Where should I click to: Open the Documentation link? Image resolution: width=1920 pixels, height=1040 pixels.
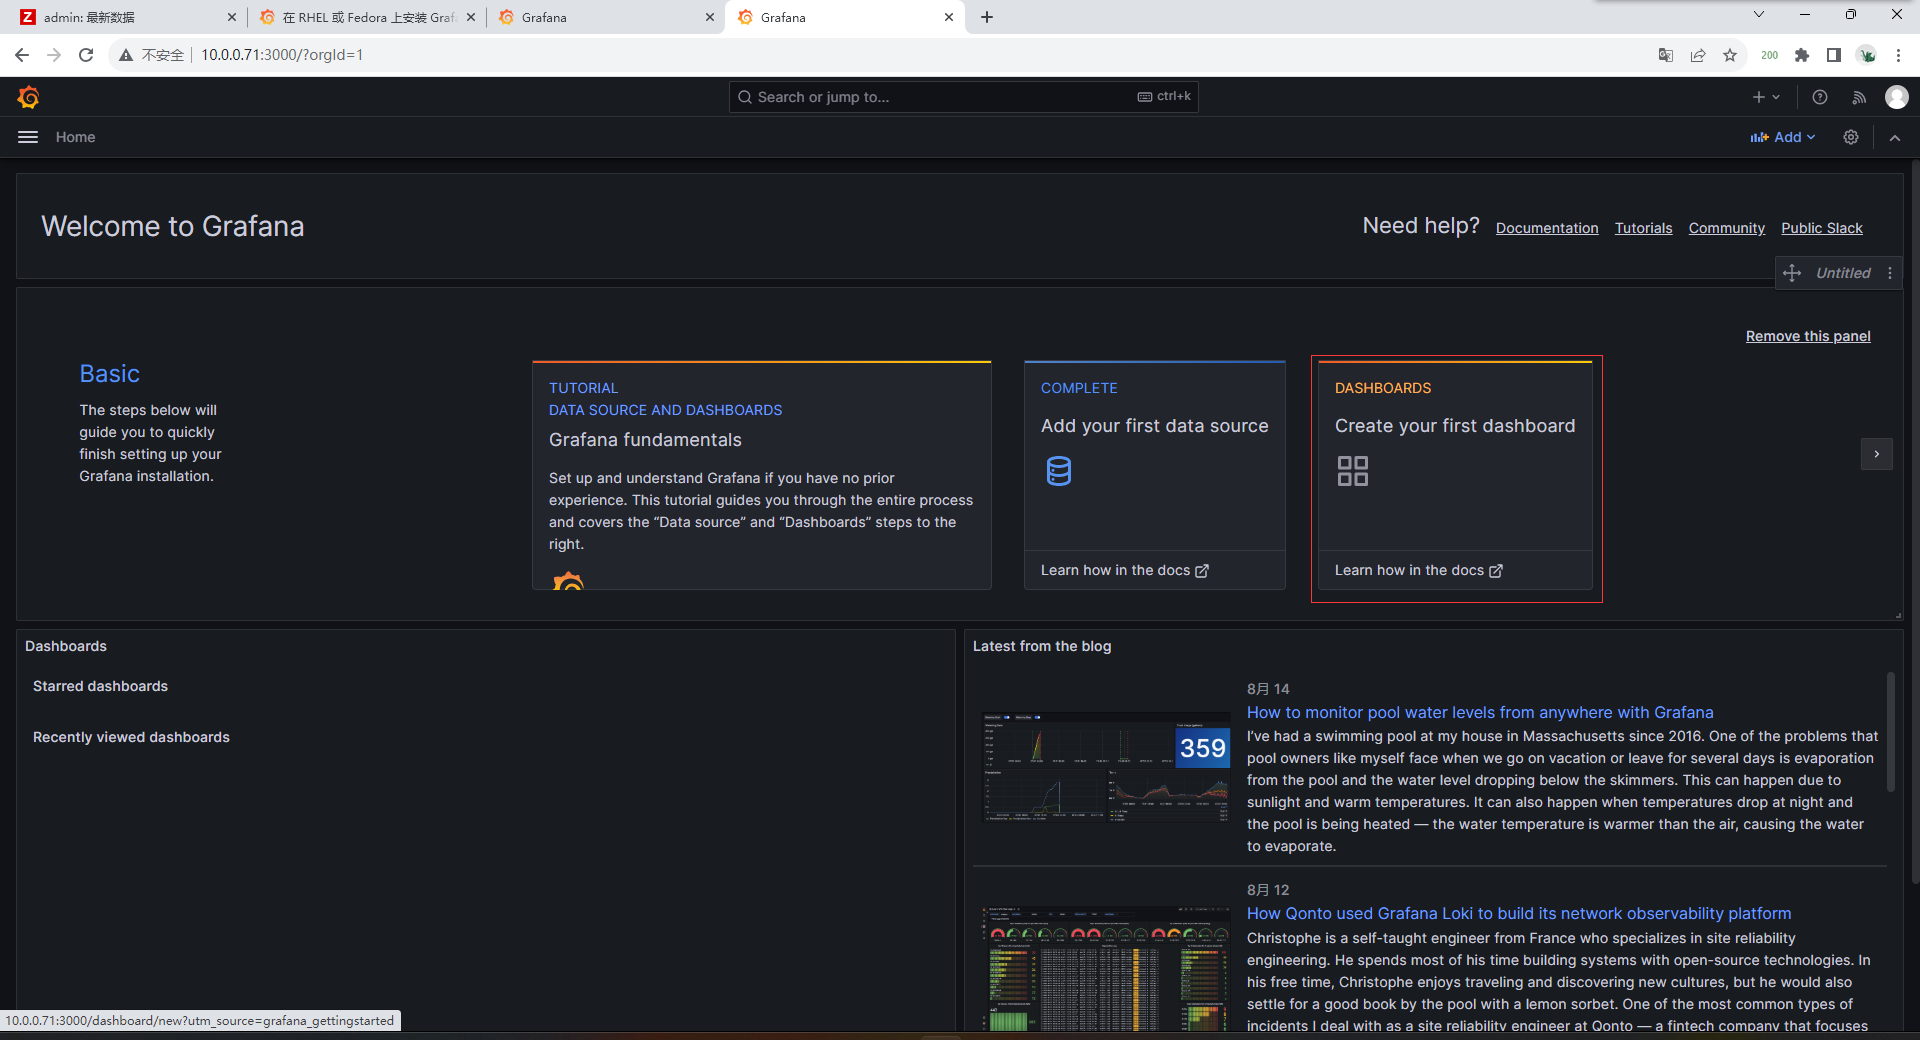pyautogui.click(x=1547, y=228)
